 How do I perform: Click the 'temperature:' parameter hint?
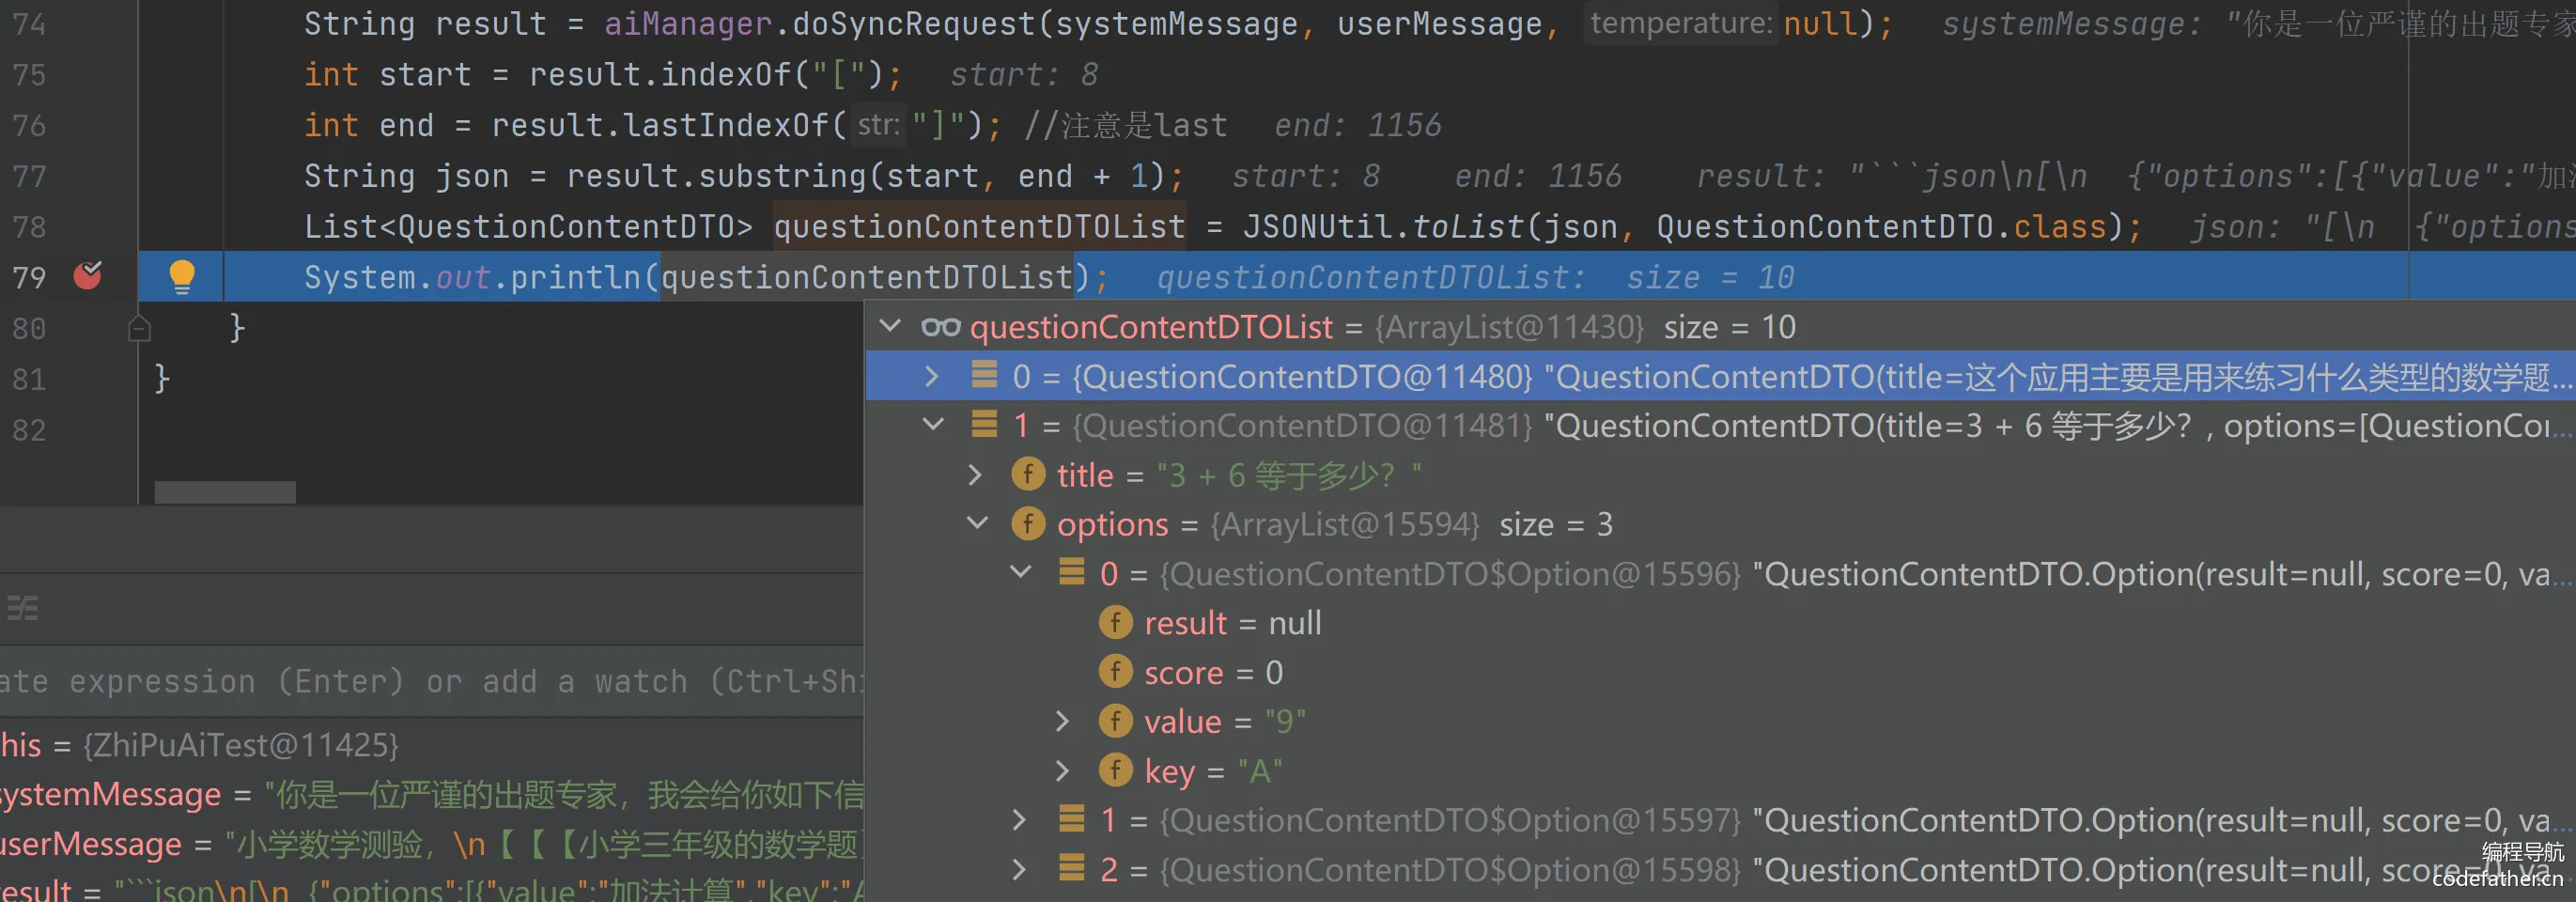pos(1680,23)
